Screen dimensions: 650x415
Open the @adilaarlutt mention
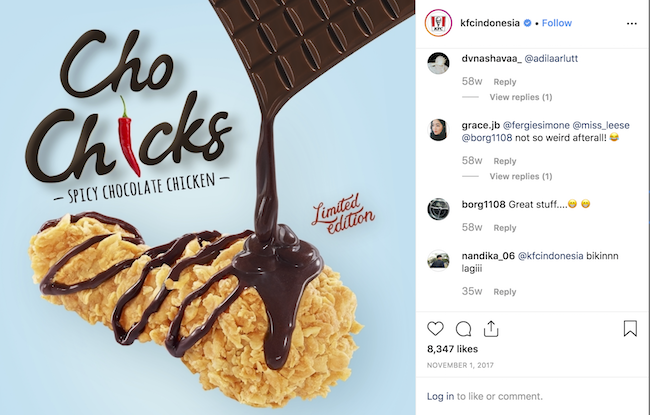coord(551,58)
